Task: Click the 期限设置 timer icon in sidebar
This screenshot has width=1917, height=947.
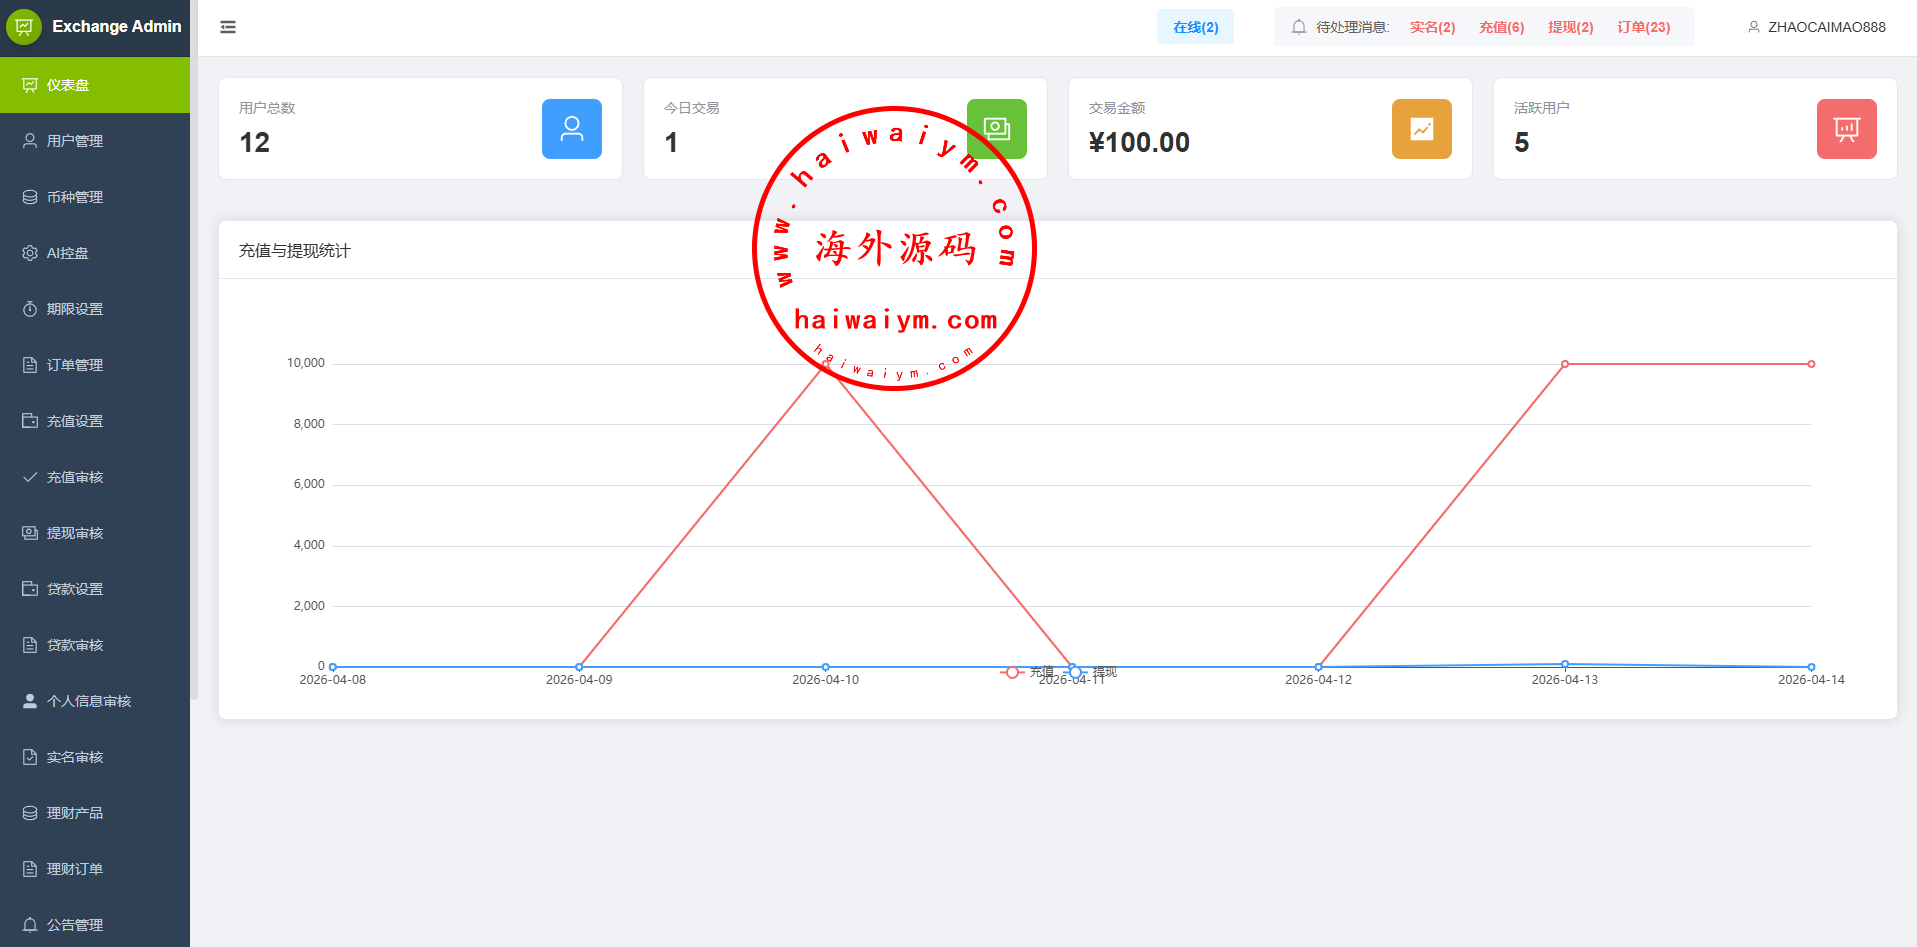Action: (30, 309)
